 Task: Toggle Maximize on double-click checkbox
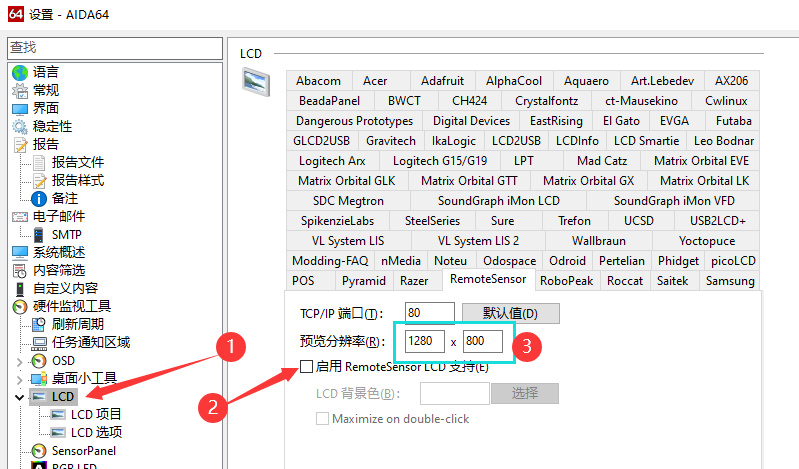[x=322, y=419]
